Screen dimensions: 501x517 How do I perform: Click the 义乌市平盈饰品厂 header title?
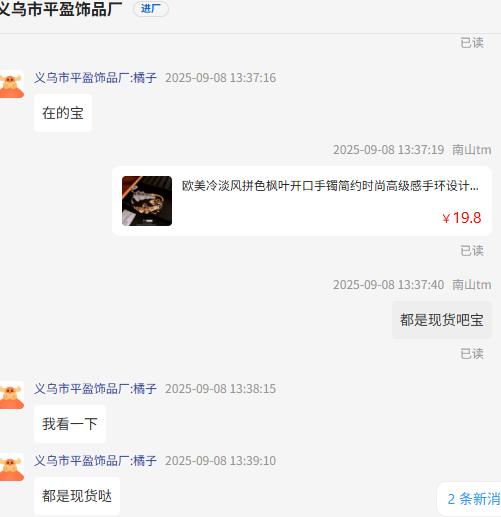[x=61, y=9]
